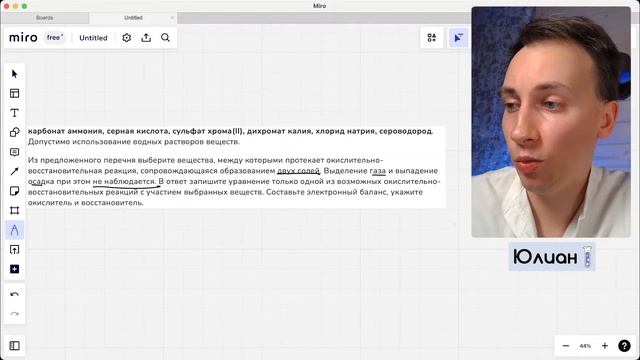Switch to the Untitled tab
The height and width of the screenshot is (360, 640).
[133, 18]
